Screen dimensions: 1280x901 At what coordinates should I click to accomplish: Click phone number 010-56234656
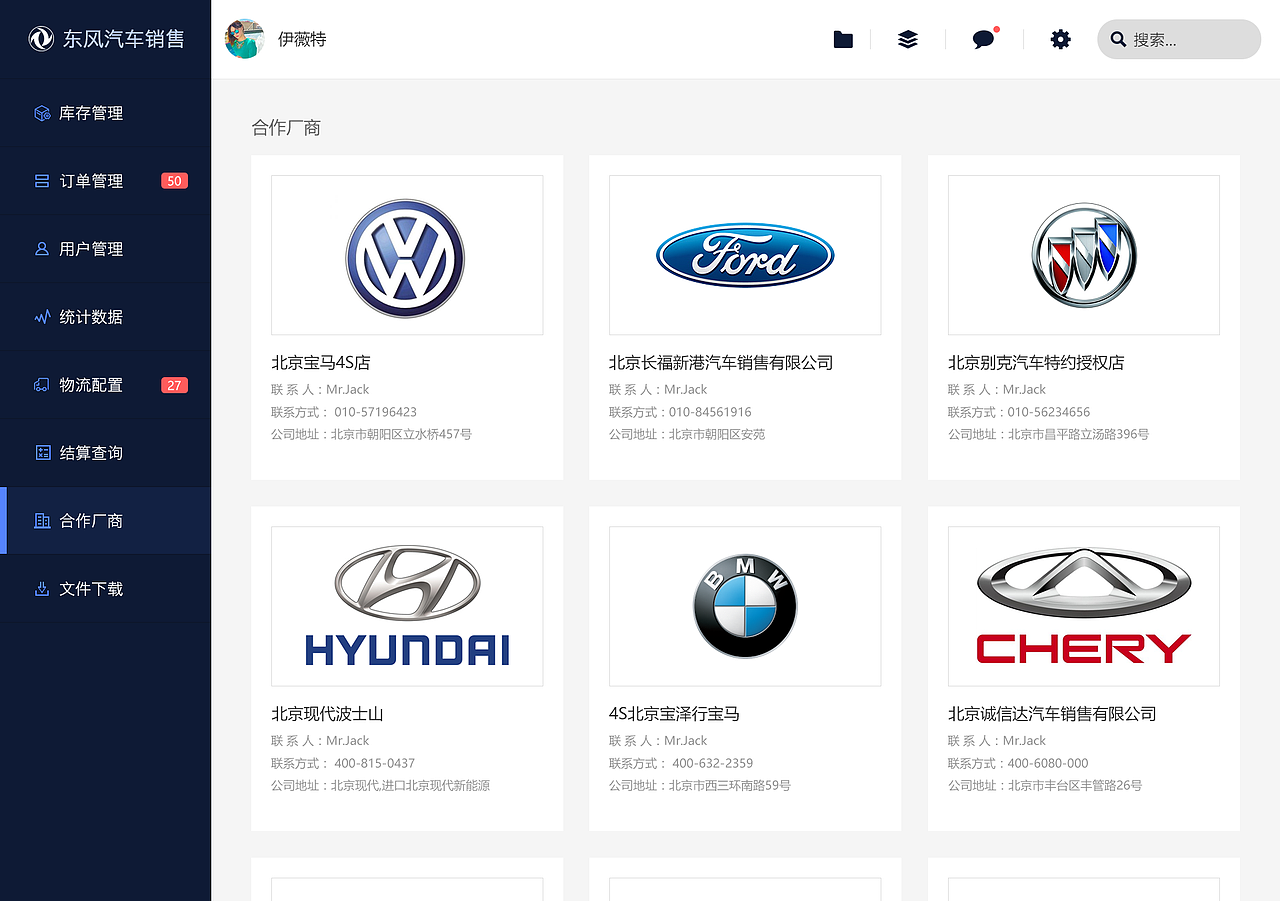tap(1049, 412)
